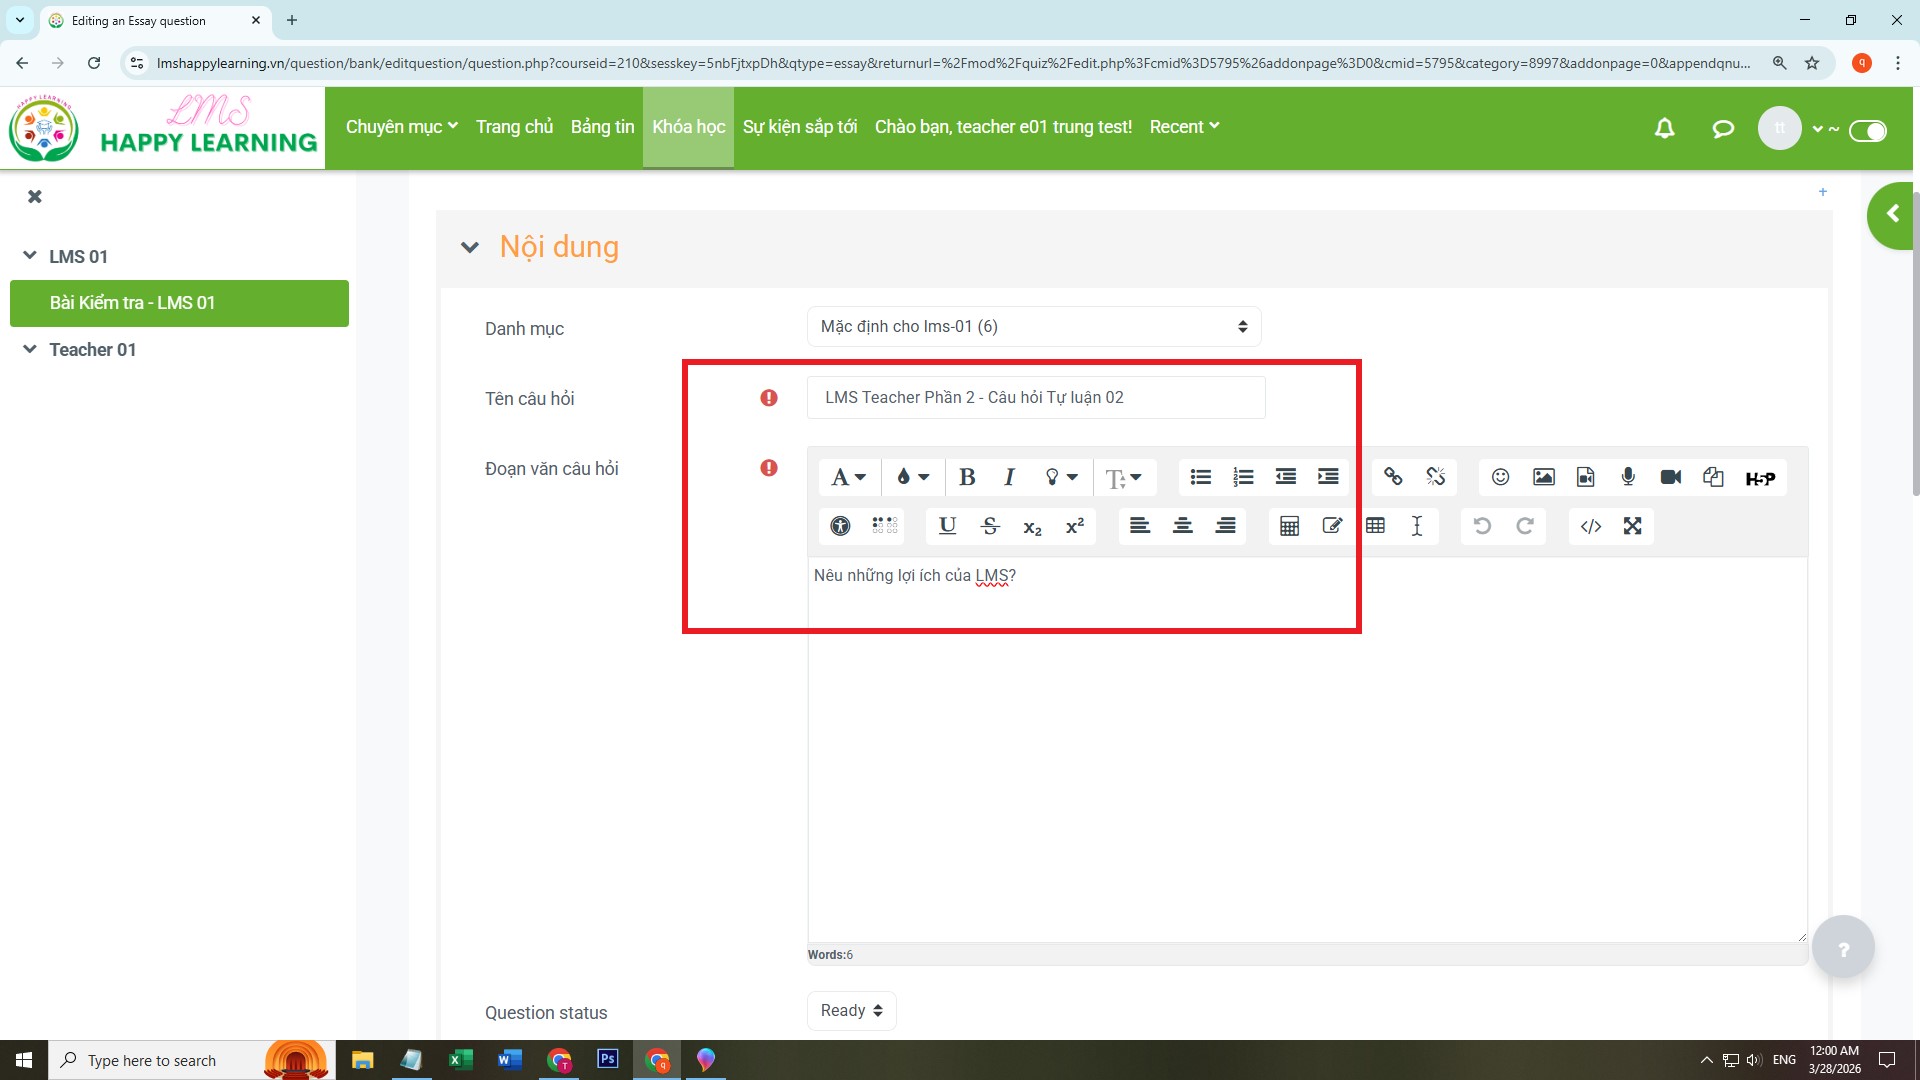Image resolution: width=1920 pixels, height=1080 pixels.
Task: Click the record audio microphone icon
Action: point(1628,477)
